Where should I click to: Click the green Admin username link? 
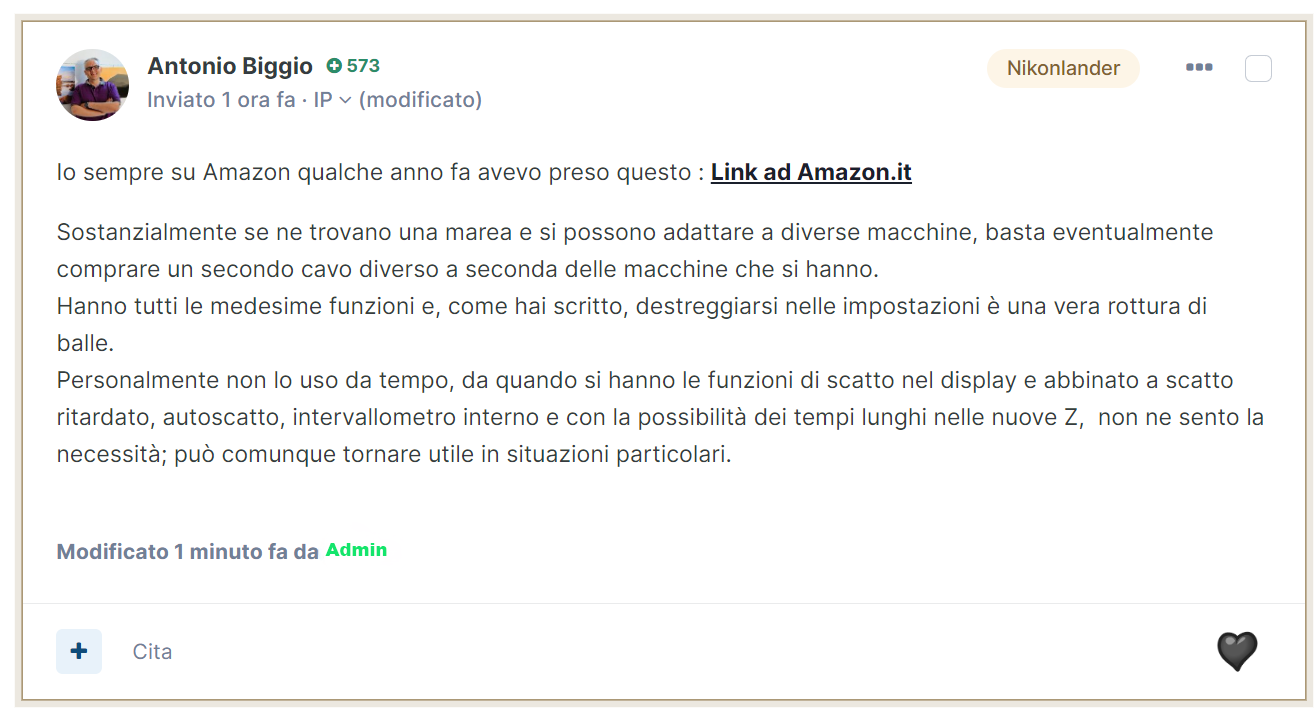356,550
